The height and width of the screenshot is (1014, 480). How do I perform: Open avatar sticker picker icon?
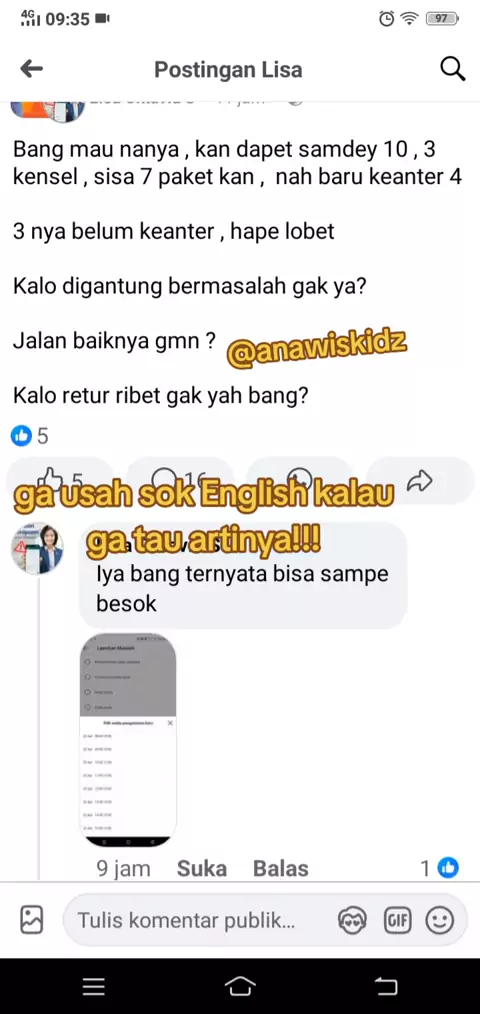(x=352, y=920)
